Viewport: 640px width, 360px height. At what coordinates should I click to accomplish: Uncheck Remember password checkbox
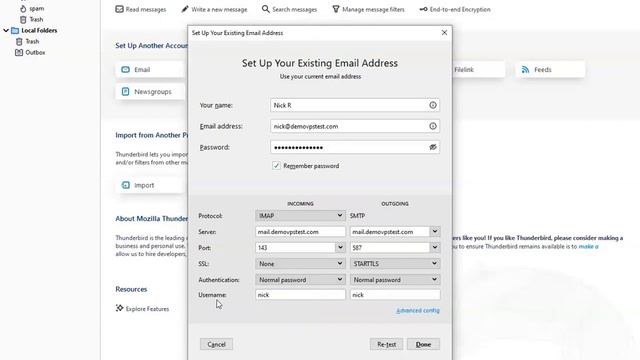[276, 166]
